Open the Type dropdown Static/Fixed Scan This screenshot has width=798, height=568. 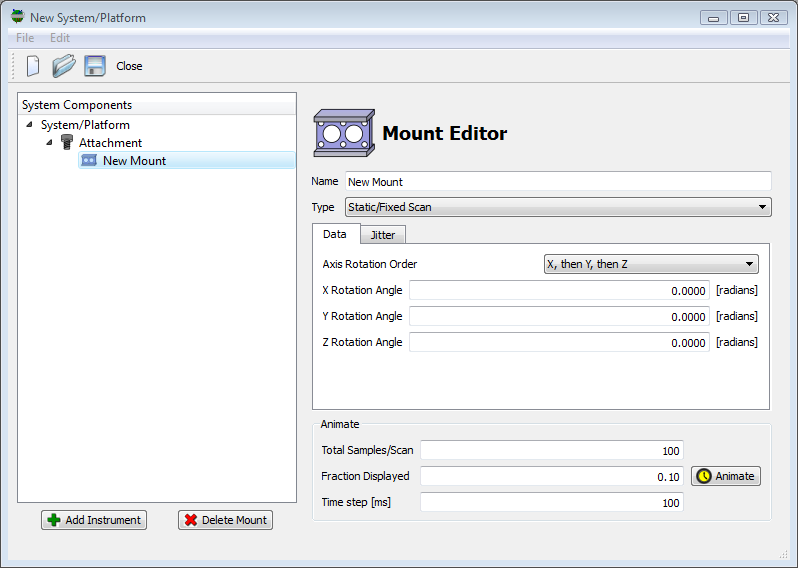click(x=557, y=207)
